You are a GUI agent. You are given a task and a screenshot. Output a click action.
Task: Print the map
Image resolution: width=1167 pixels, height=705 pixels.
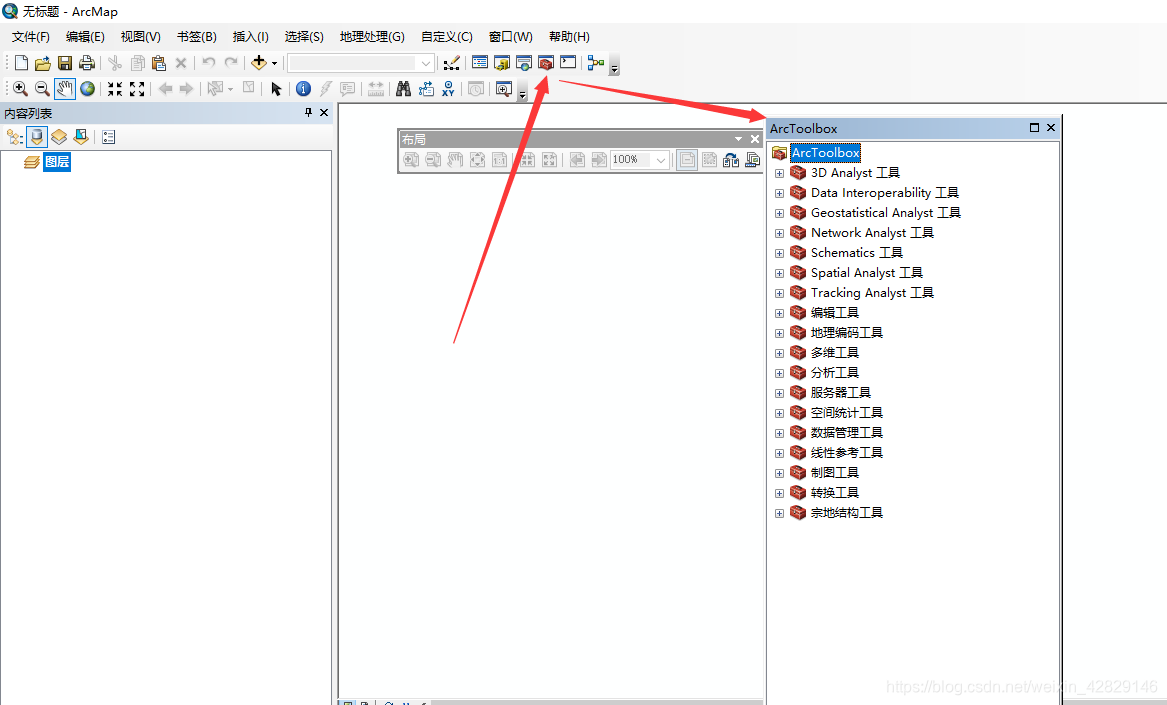pyautogui.click(x=86, y=63)
